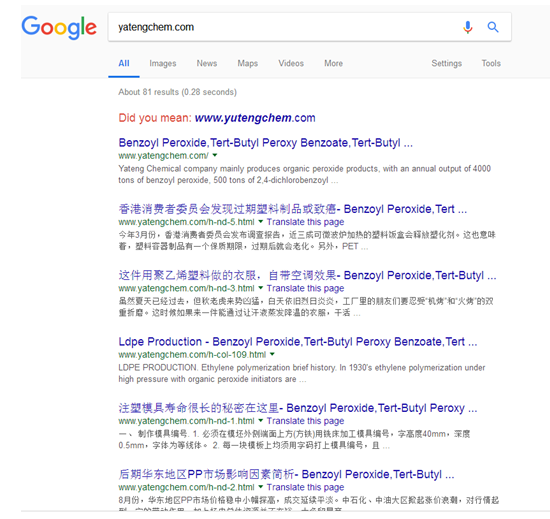Viewport: 550px width, 519px height.
Task: Expand arrow beside h-nd-1.html URL
Action: (261, 420)
